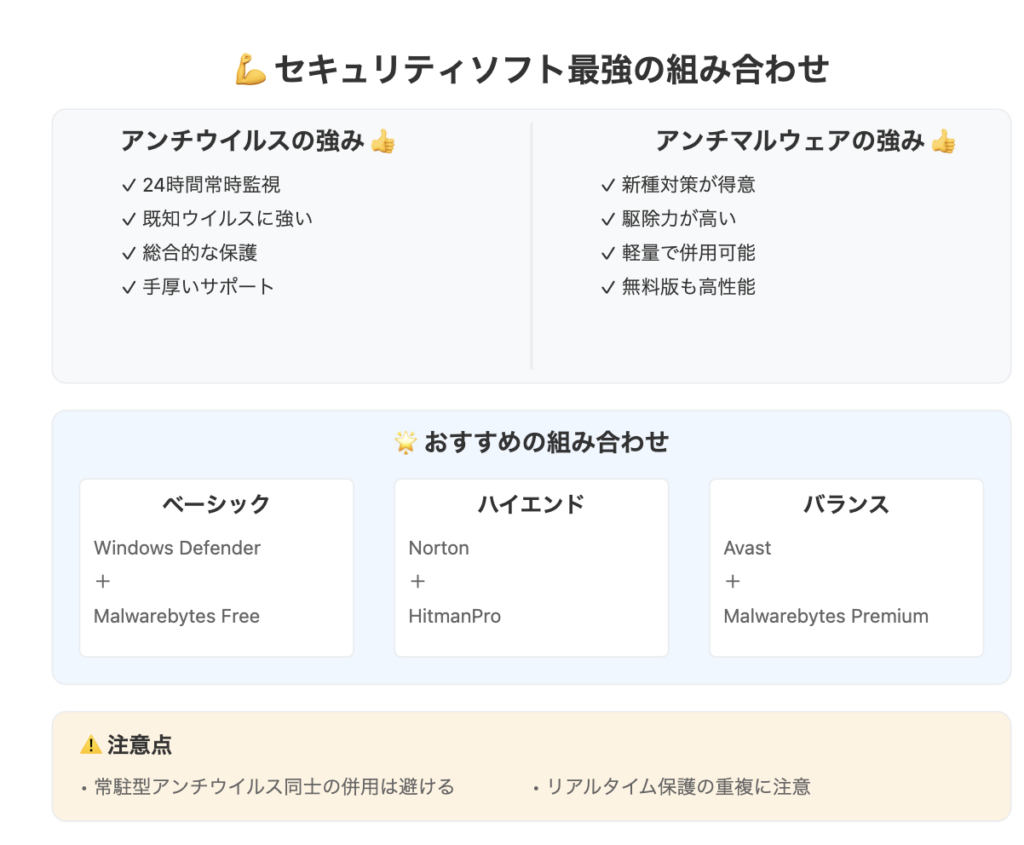Click Norton in the ハイエンド card
Image resolution: width=1024 pixels, height=845 pixels.
[439, 547]
